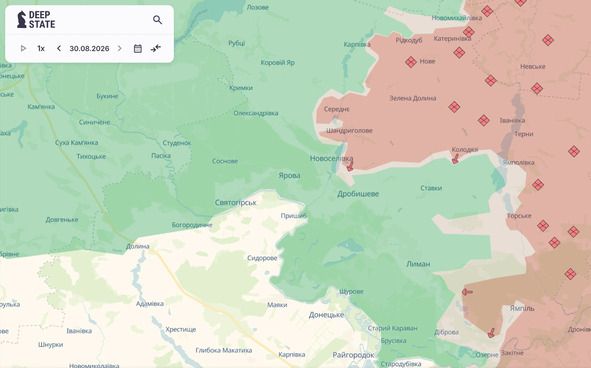The width and height of the screenshot is (591, 368).
Task: Click the unit diamond marker below Зелена Долина
Action: [454, 107]
